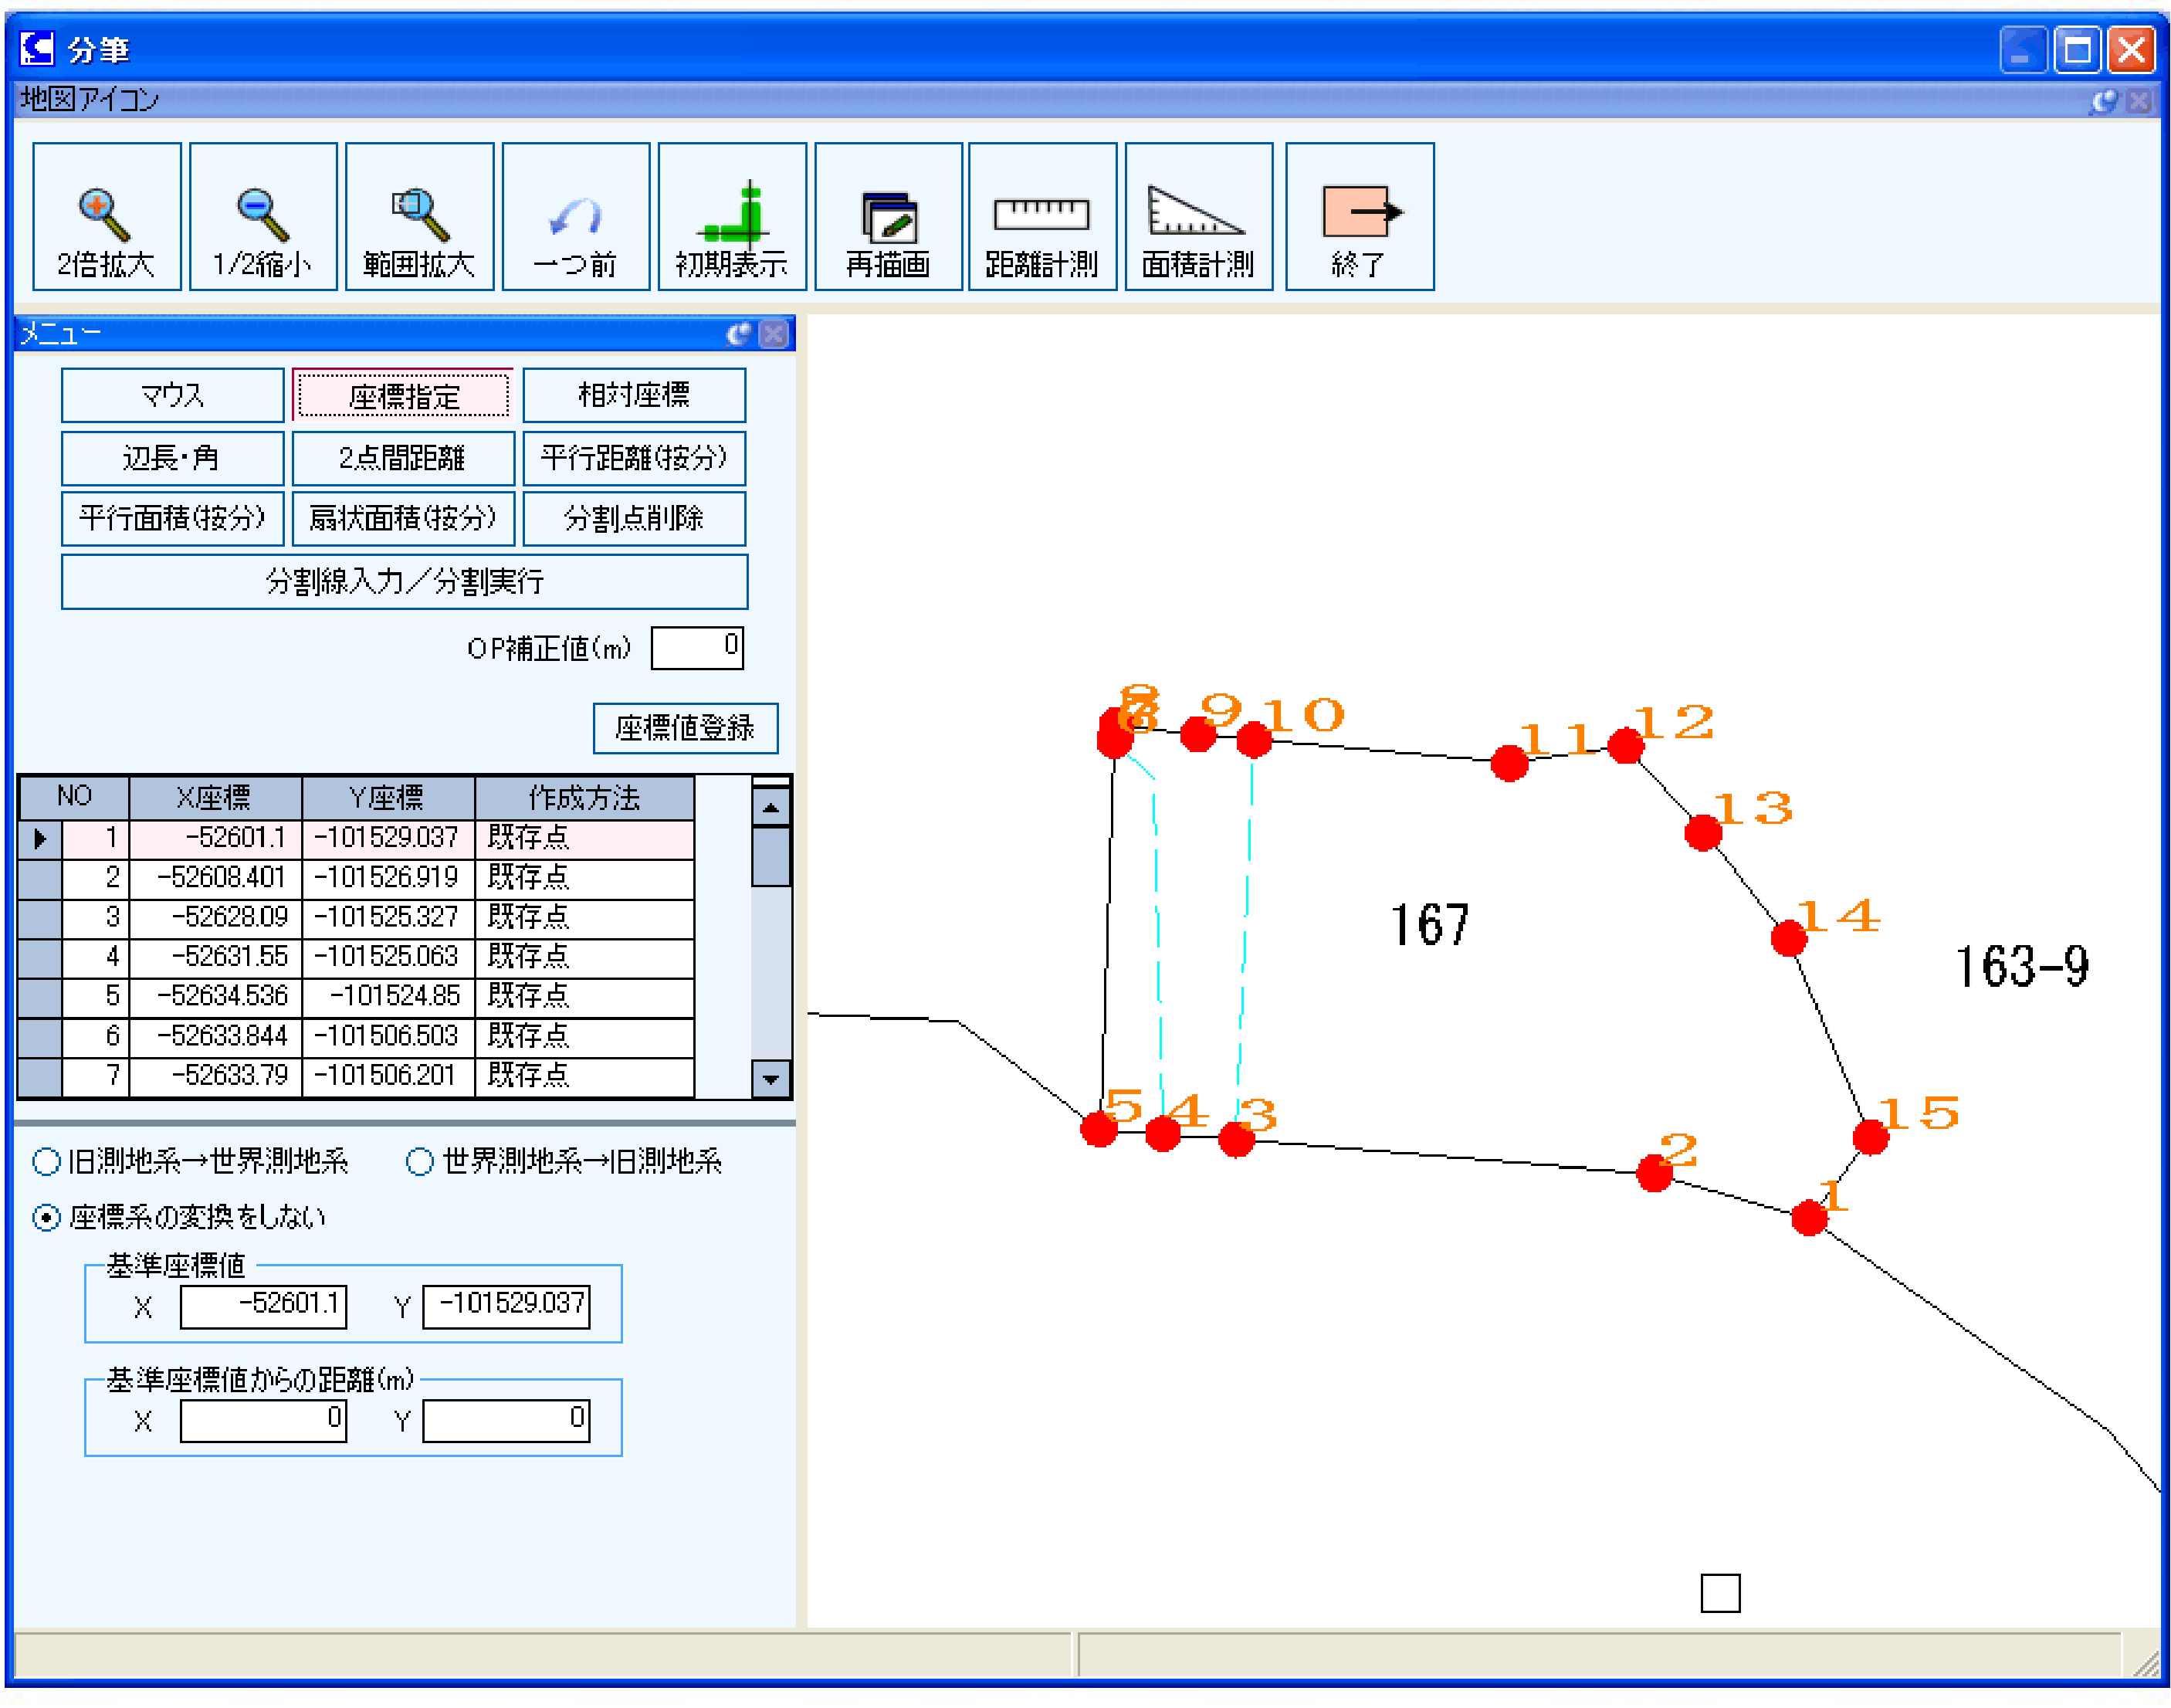Click the マウス button
2171x1708 pixels.
pyautogui.click(x=172, y=395)
